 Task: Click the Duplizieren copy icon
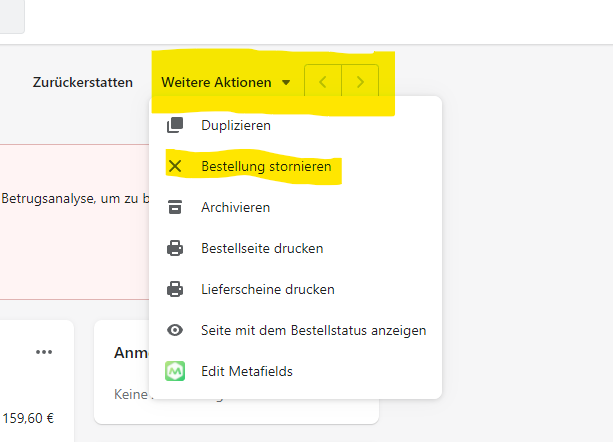click(175, 125)
